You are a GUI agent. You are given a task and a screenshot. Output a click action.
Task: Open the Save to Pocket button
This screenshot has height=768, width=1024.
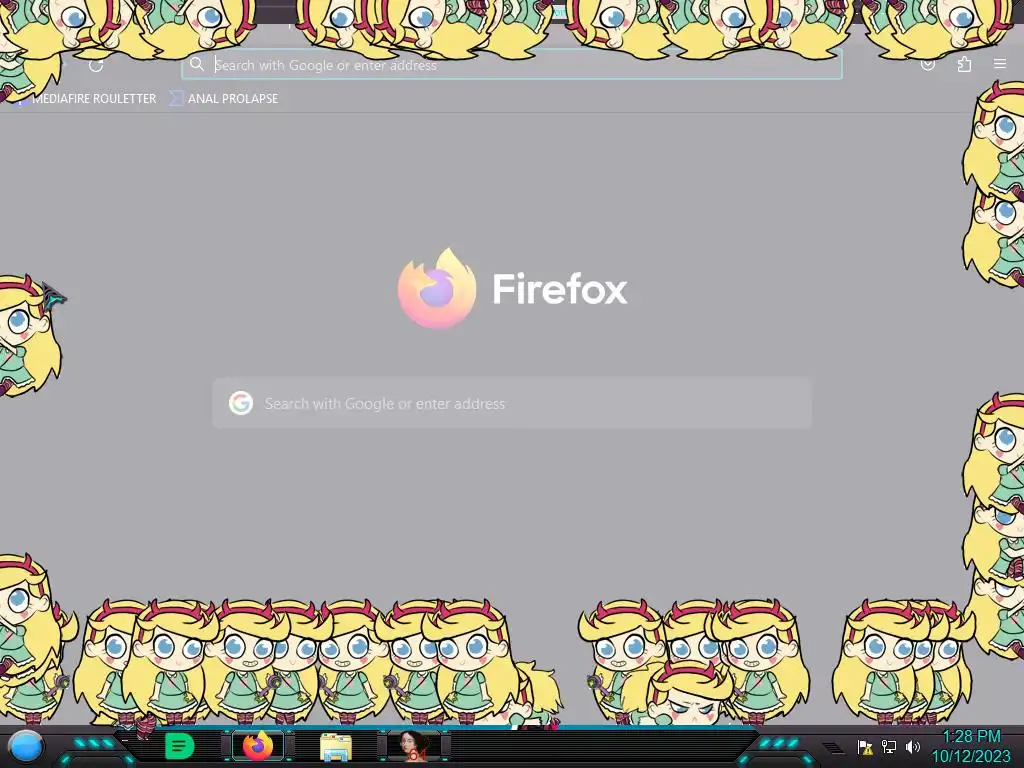point(927,64)
